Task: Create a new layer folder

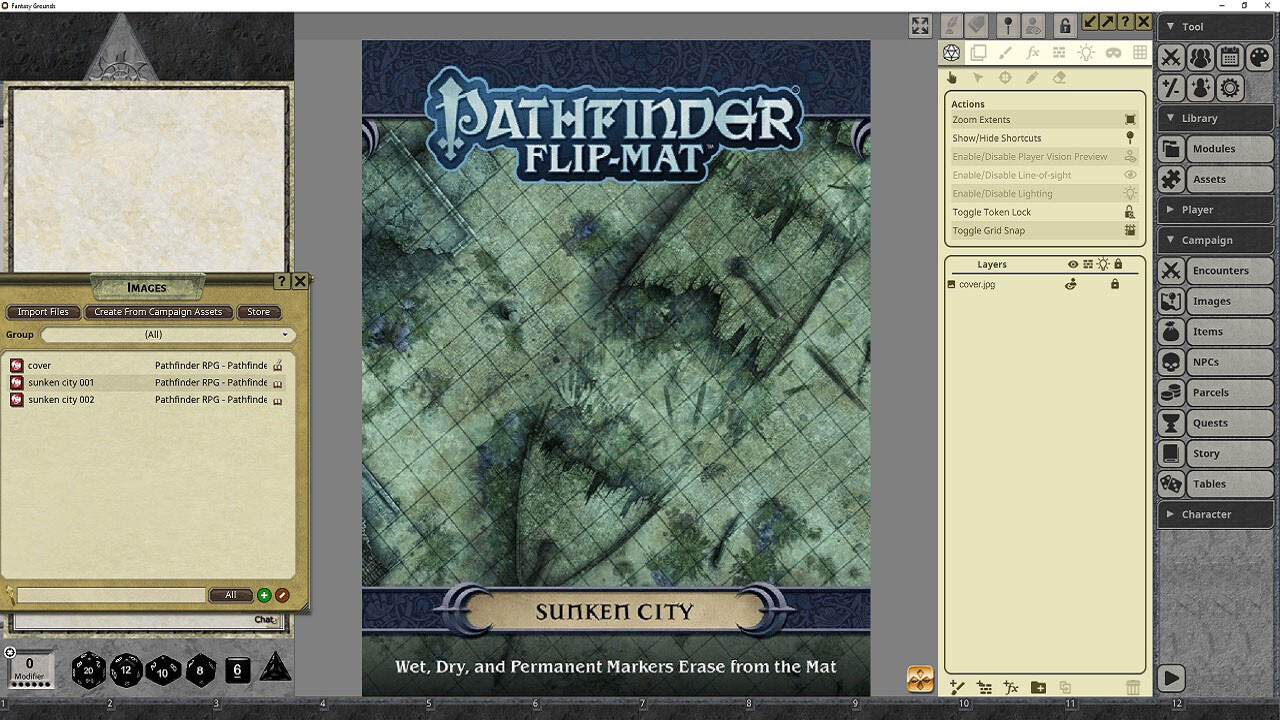Action: [1038, 688]
